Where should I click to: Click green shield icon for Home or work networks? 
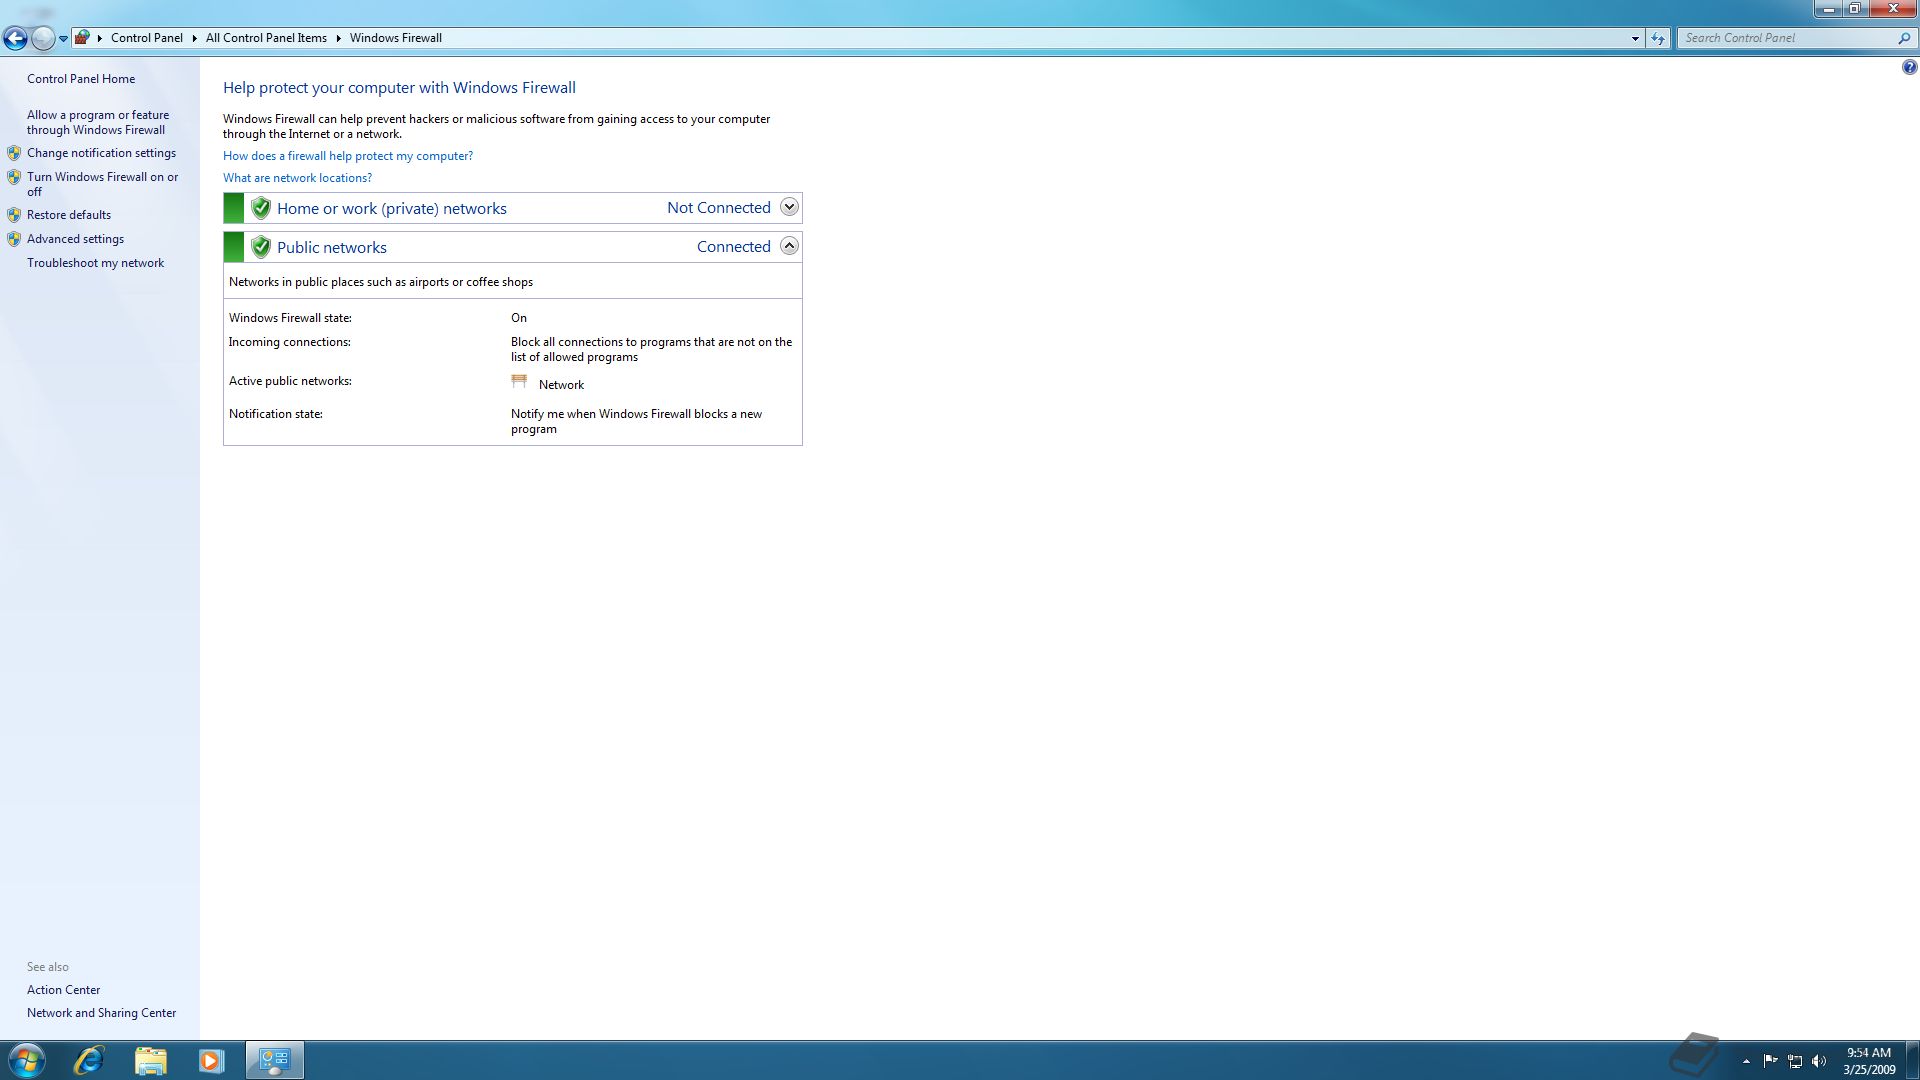(x=261, y=208)
